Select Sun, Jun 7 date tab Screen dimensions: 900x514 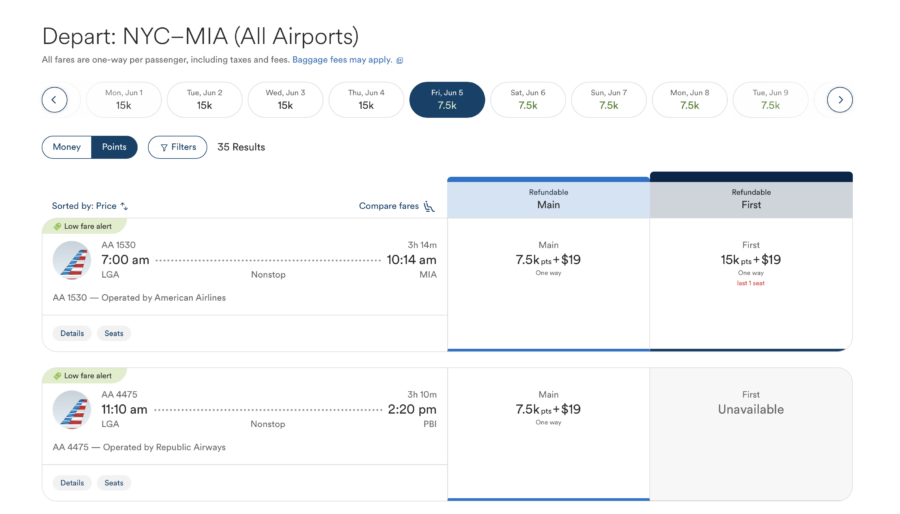coord(609,100)
